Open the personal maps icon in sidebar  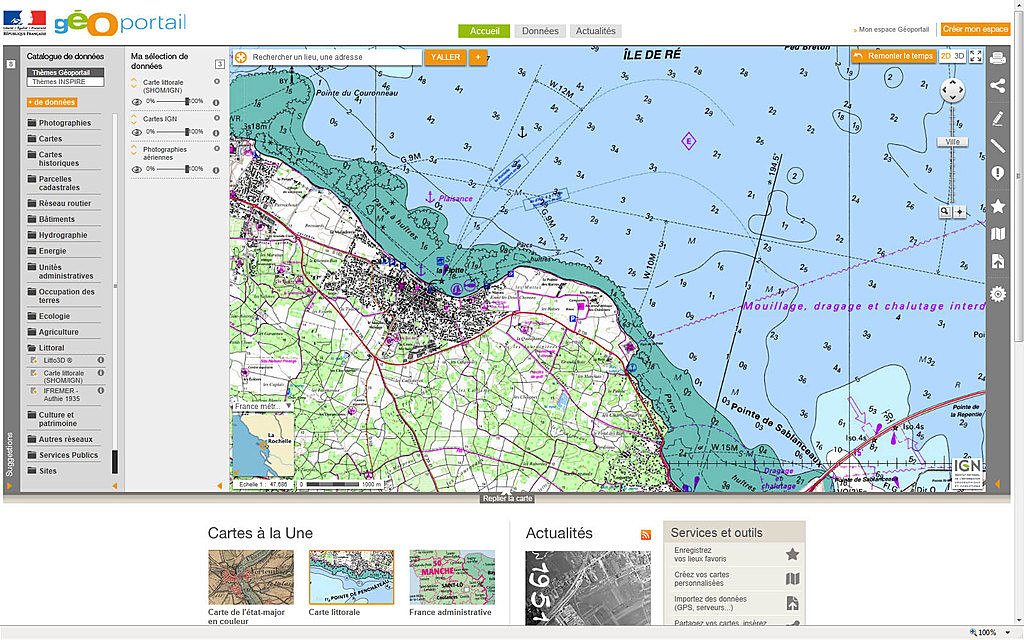997,234
